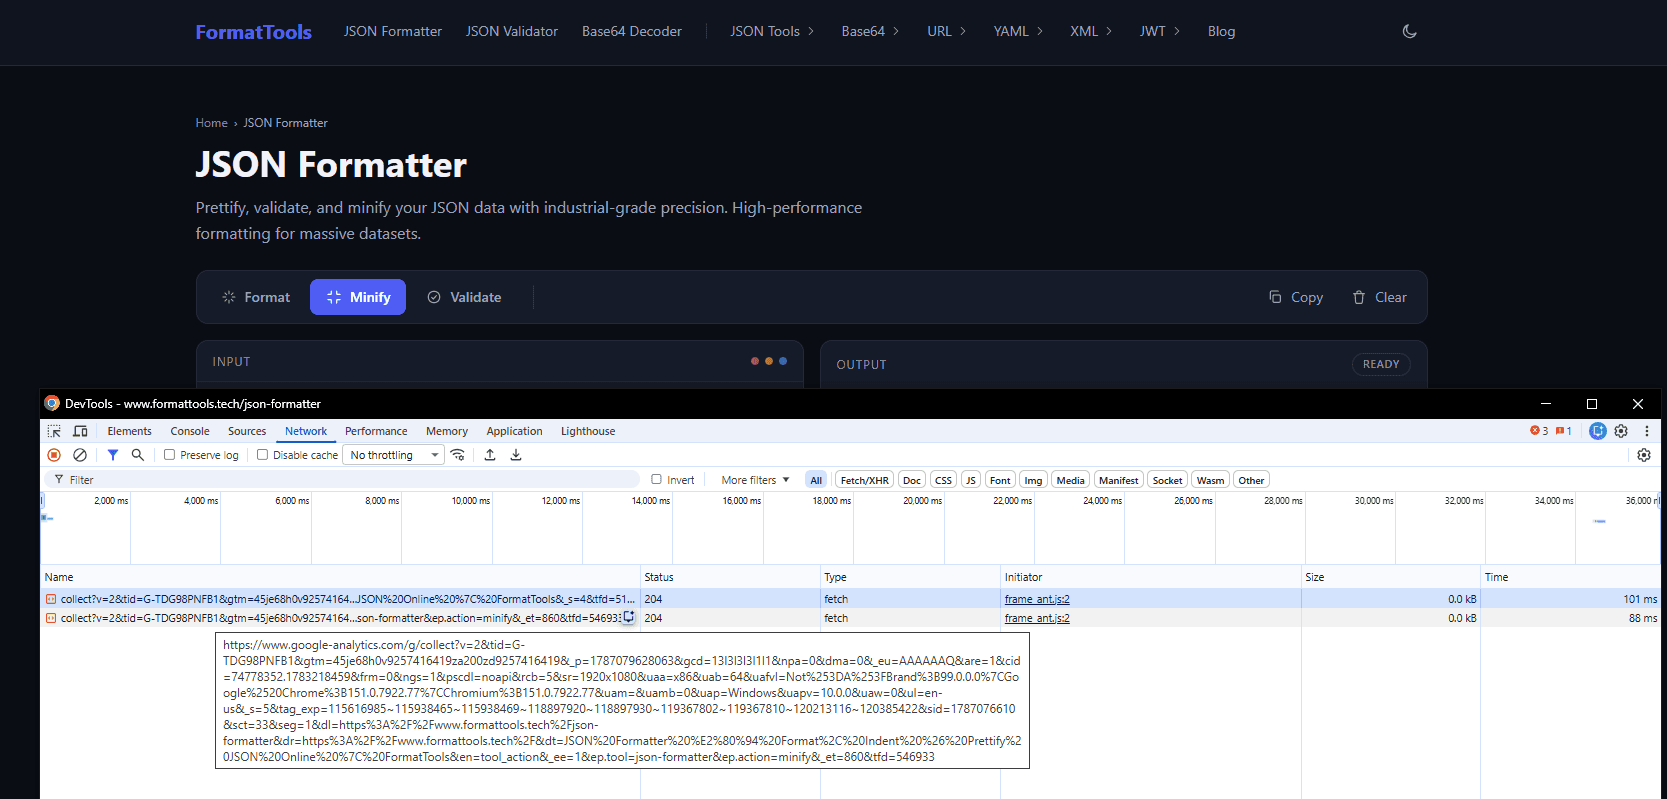The height and width of the screenshot is (799, 1667).
Task: Open Home breadcrumb link
Action: [x=211, y=123]
